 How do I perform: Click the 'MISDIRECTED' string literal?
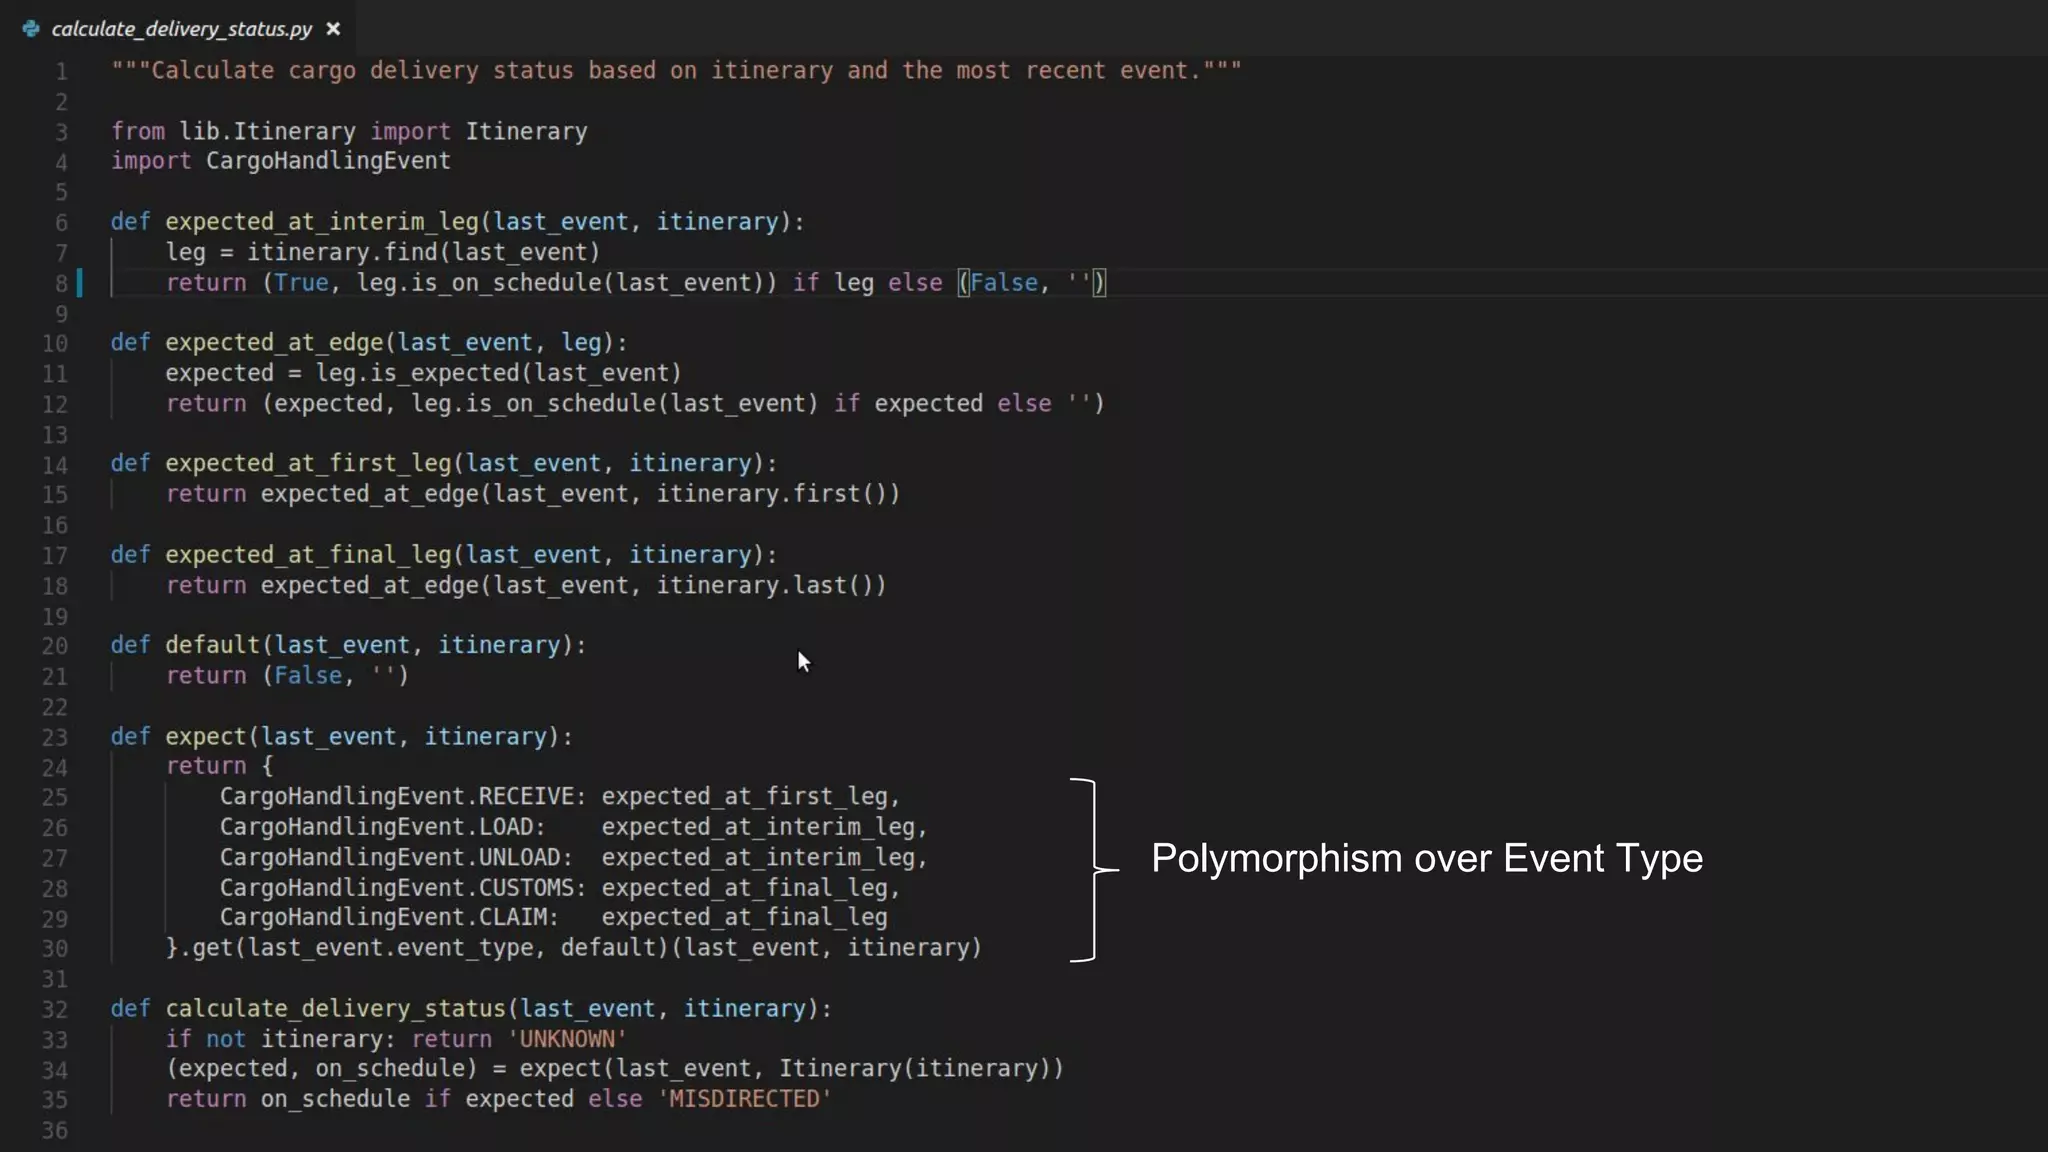coord(744,1099)
